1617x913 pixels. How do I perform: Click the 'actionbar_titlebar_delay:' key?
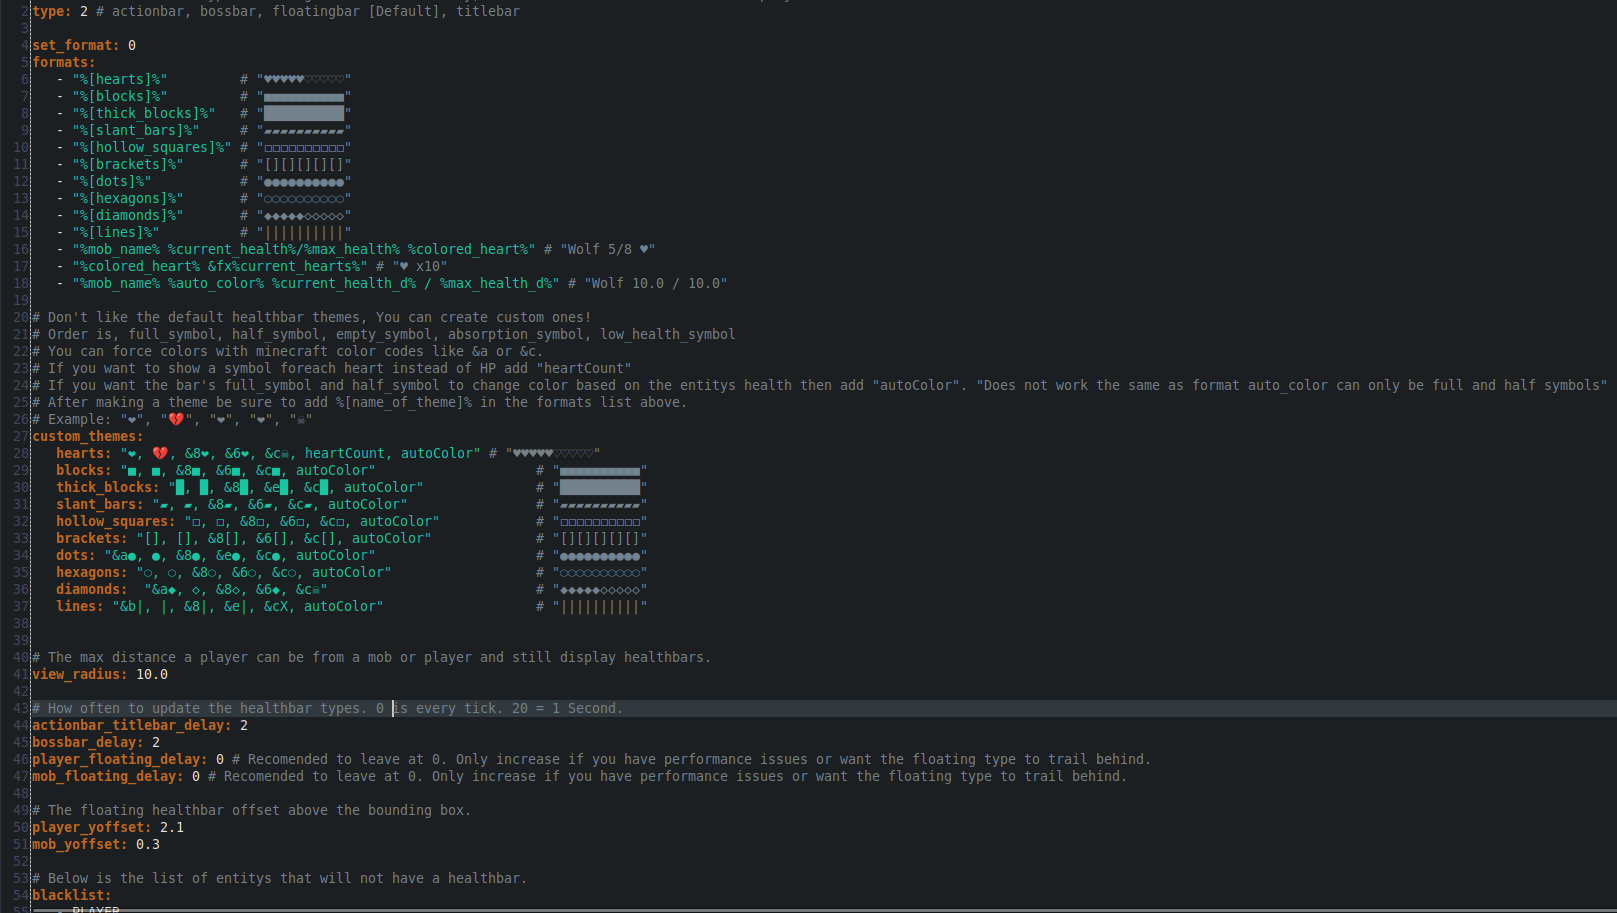pyautogui.click(x=132, y=725)
